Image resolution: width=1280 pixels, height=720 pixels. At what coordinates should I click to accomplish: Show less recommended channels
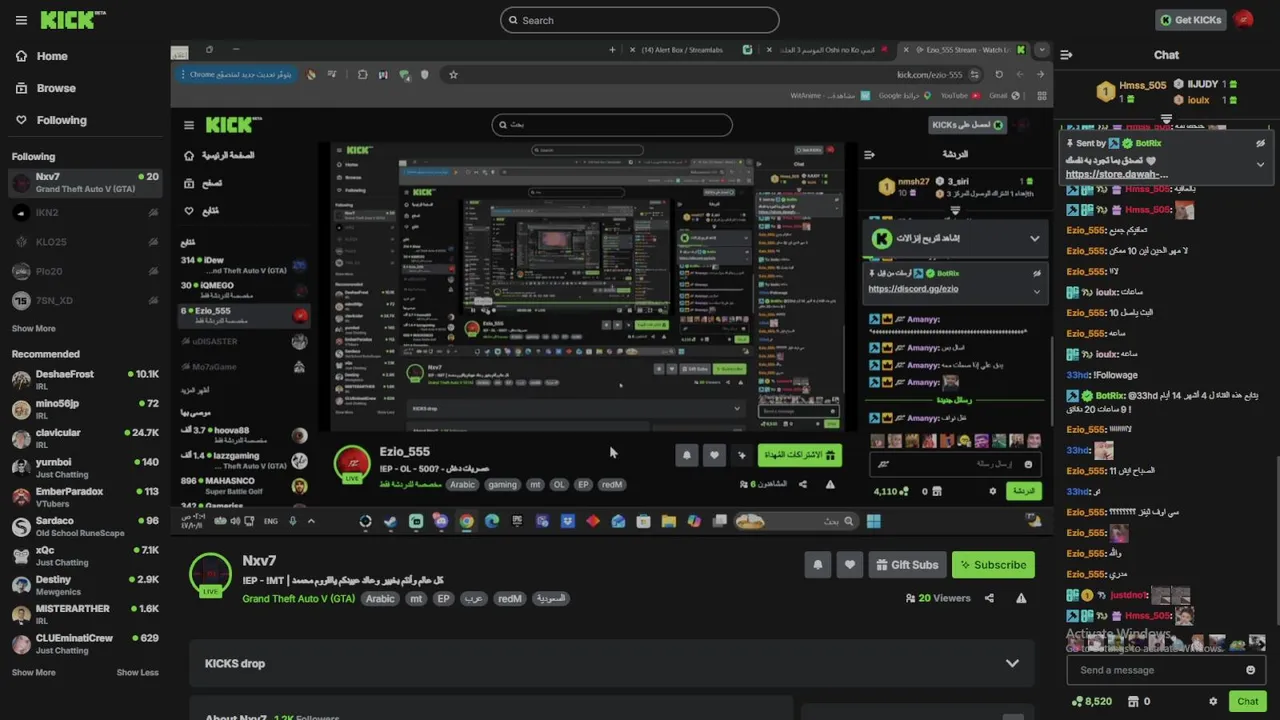pos(137,672)
